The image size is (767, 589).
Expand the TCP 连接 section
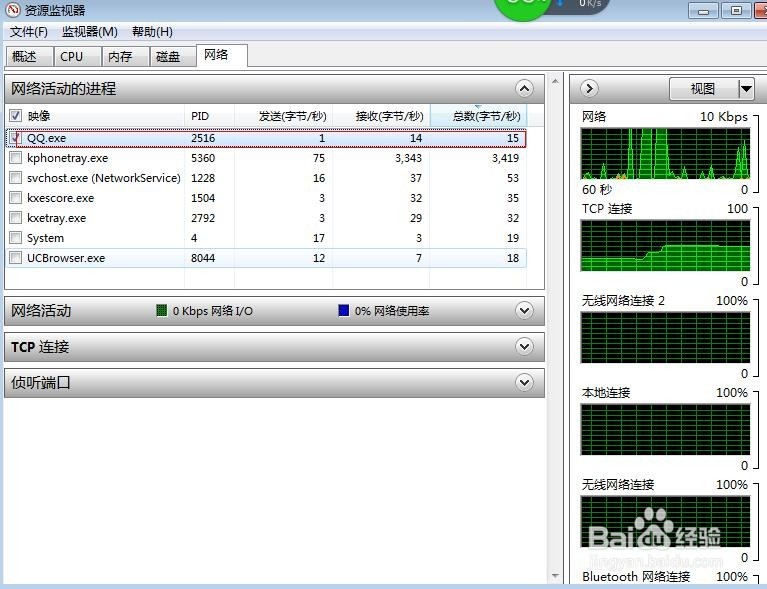pyautogui.click(x=524, y=347)
